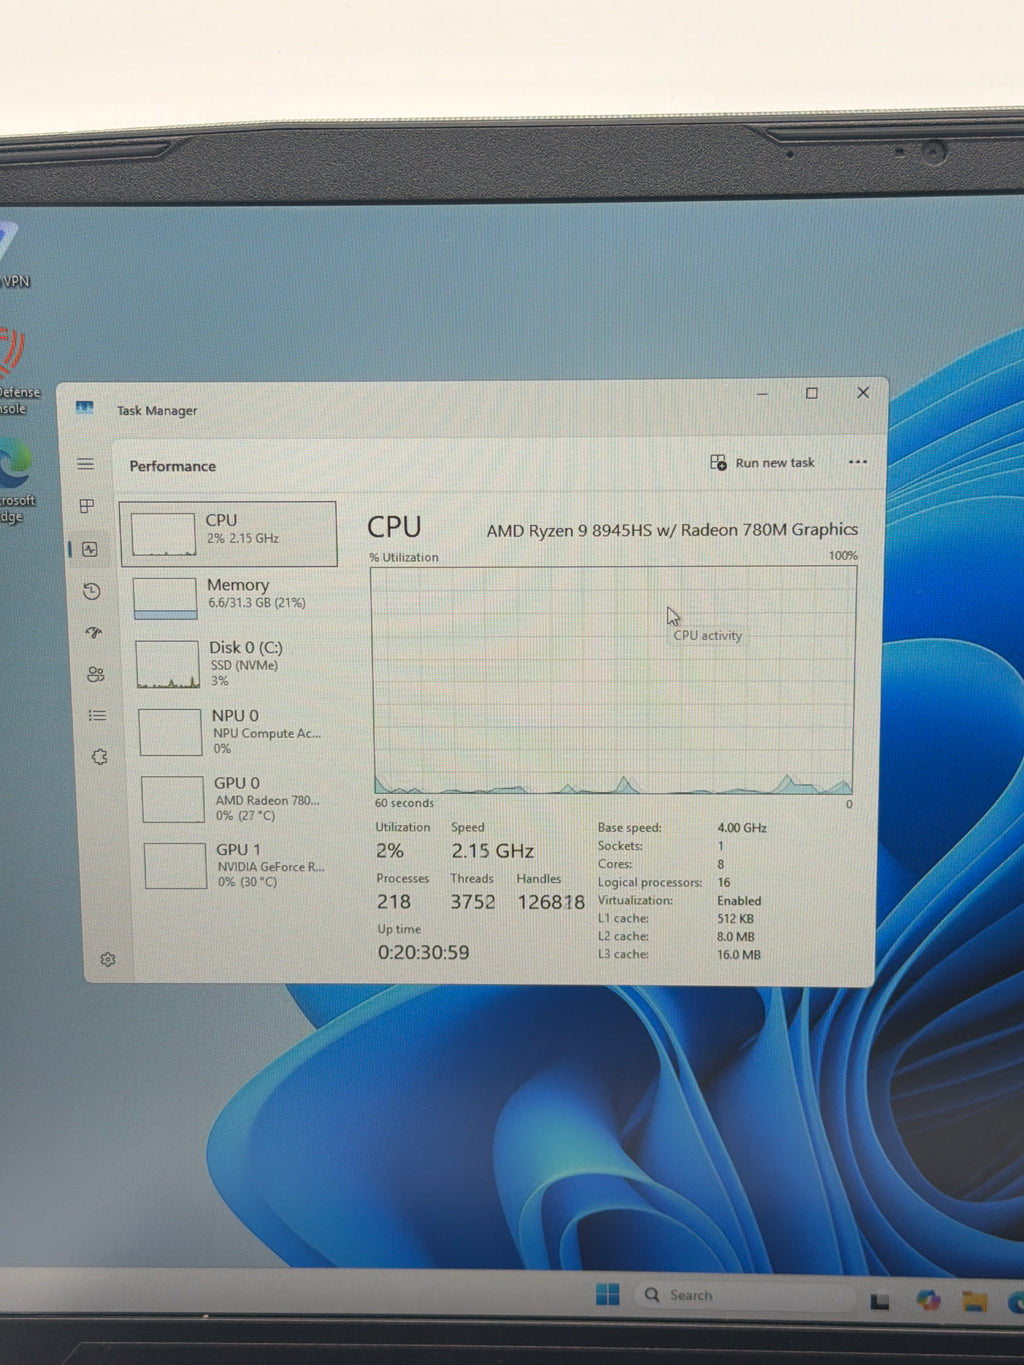
Task: Click the 2.15 GHz speed value
Action: 492,851
